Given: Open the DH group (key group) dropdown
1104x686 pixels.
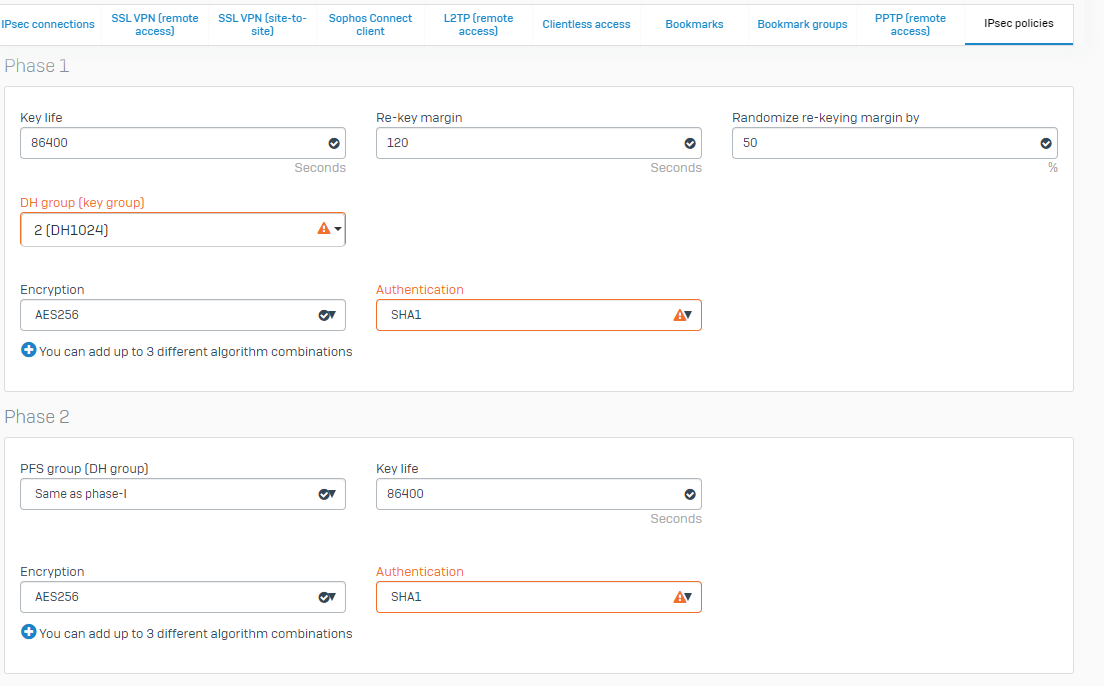Looking at the screenshot, I should [182, 230].
